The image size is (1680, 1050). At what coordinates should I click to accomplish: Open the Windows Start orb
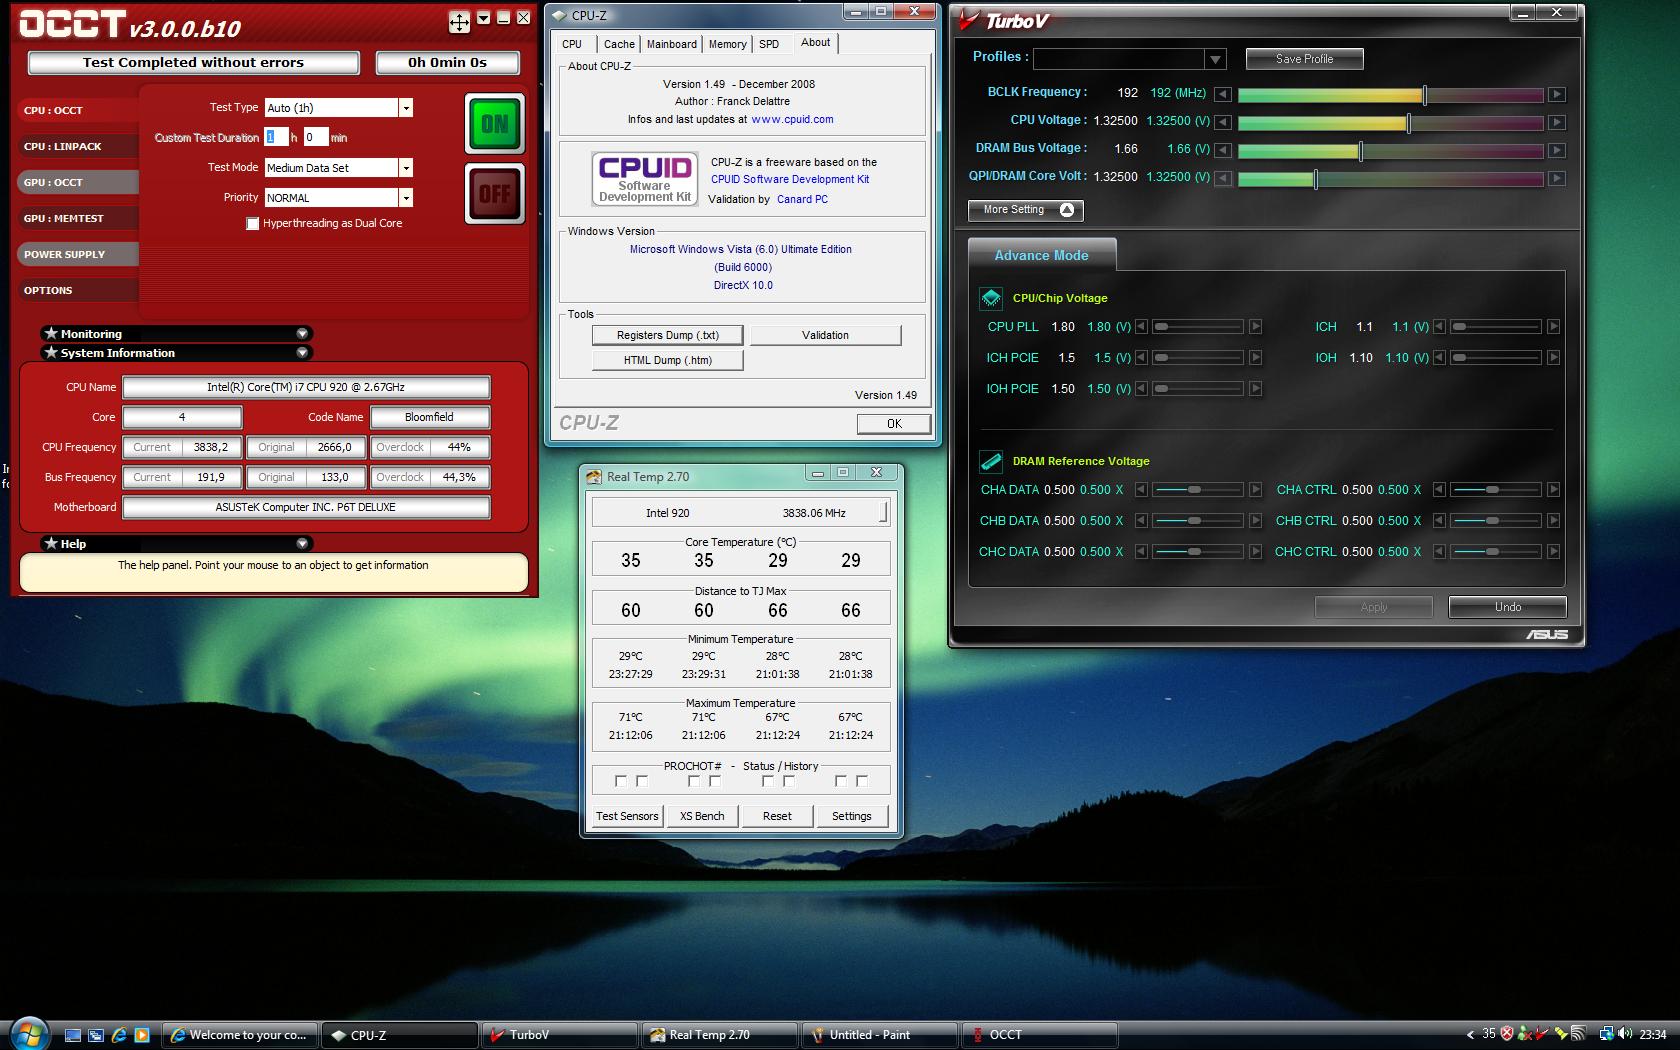(x=29, y=1034)
